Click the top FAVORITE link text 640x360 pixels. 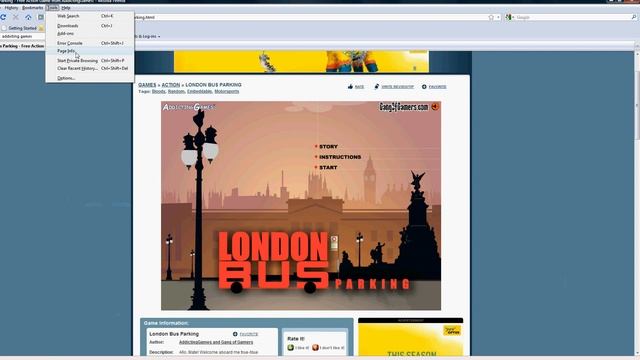point(437,87)
